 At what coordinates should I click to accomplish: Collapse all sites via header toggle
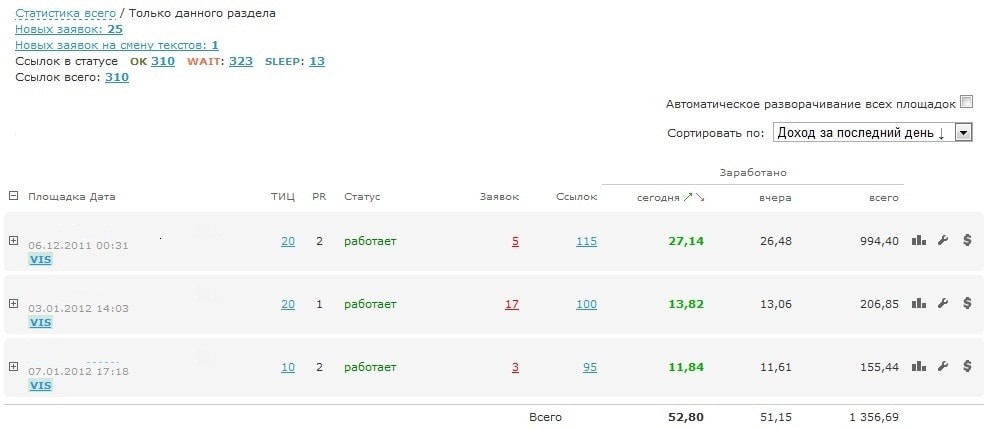(13, 196)
